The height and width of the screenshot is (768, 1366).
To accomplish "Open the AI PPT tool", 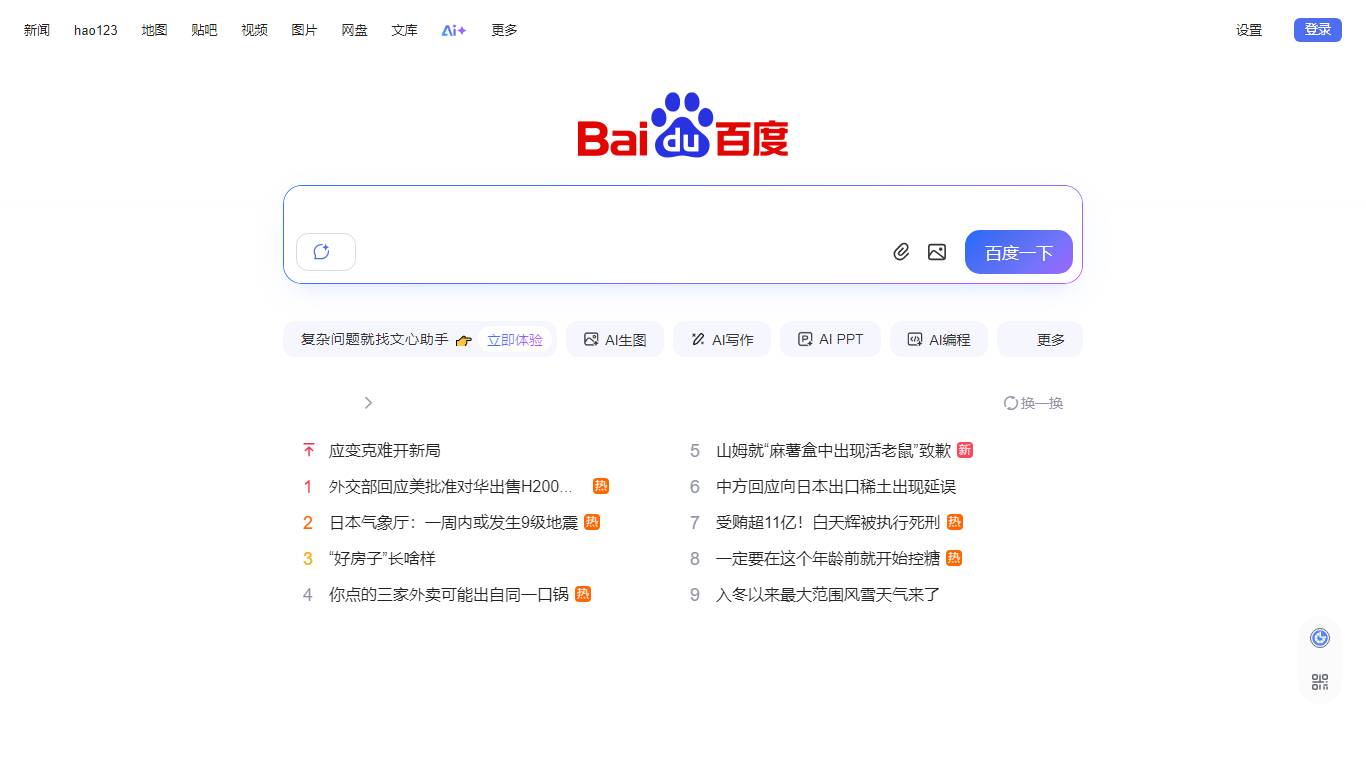I will click(830, 339).
